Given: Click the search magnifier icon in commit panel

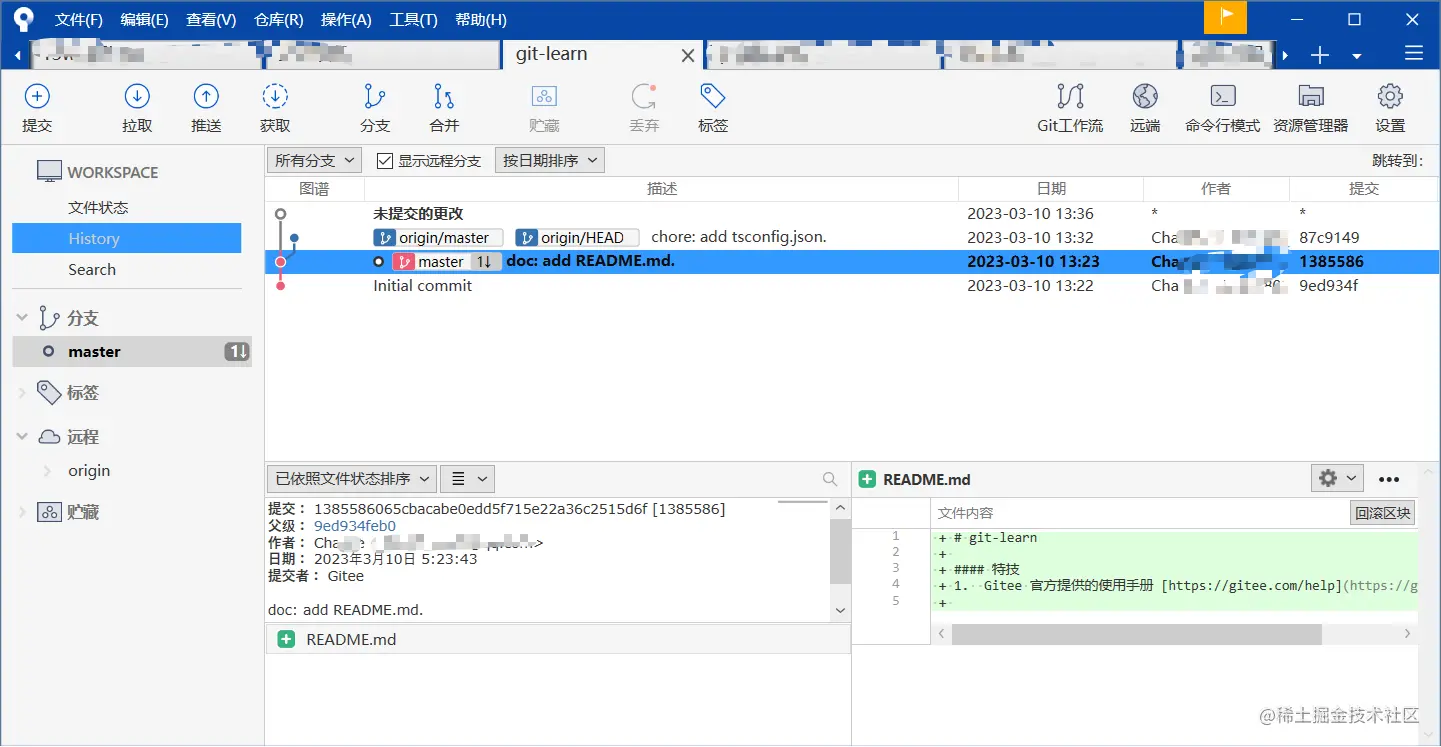Looking at the screenshot, I should 830,479.
